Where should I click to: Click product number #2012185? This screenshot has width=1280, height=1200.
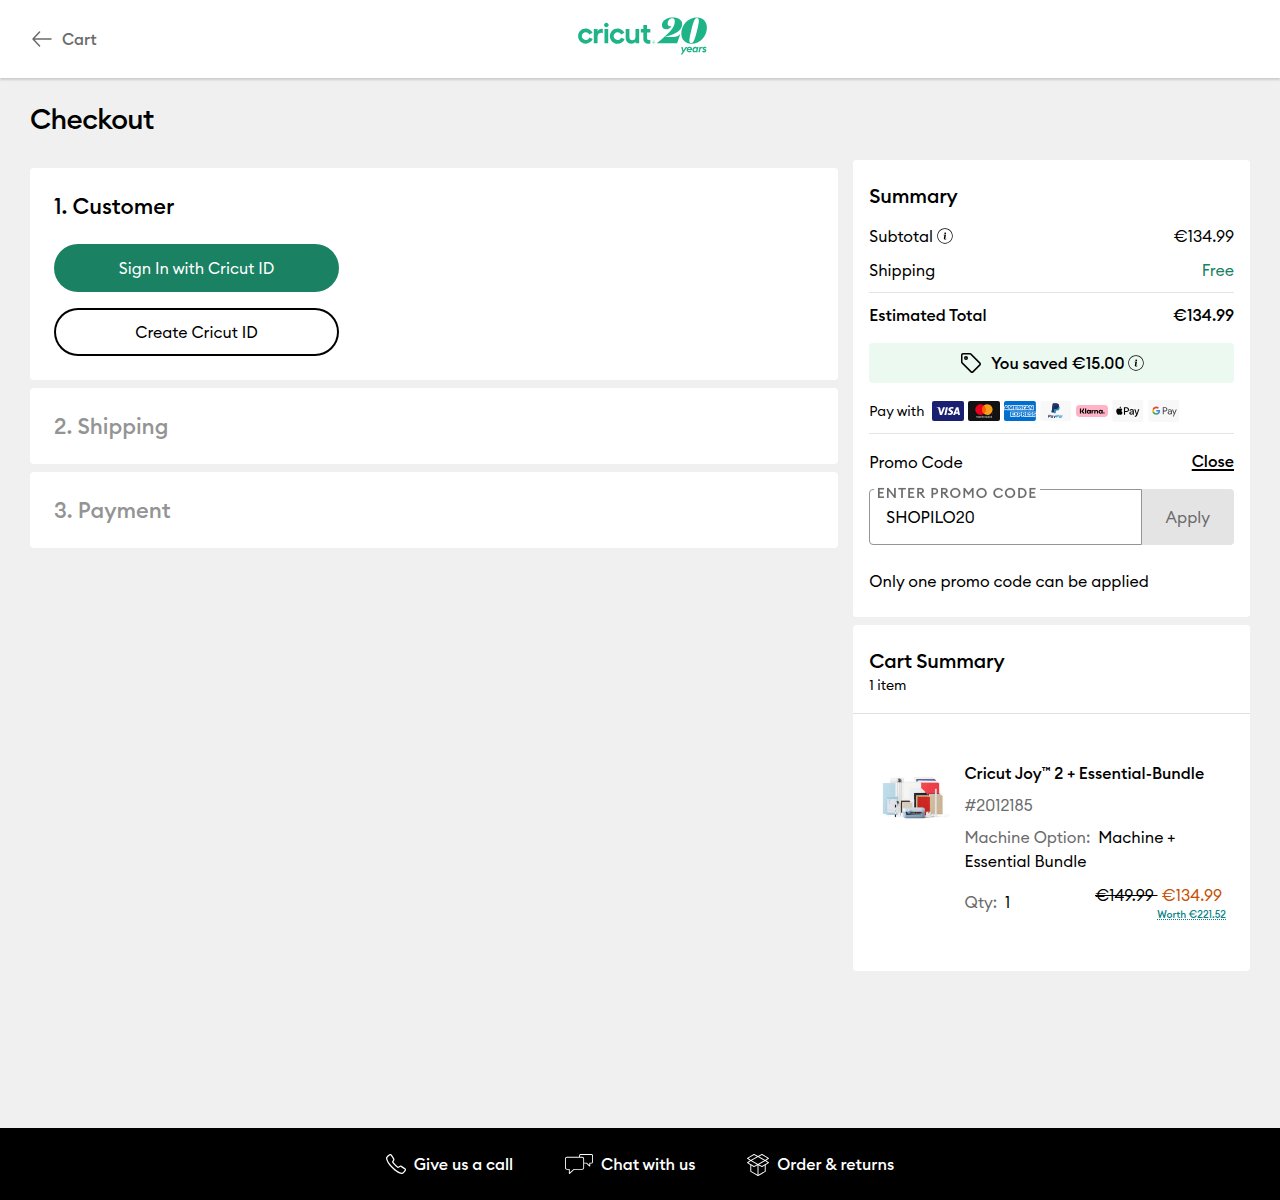tap(998, 805)
